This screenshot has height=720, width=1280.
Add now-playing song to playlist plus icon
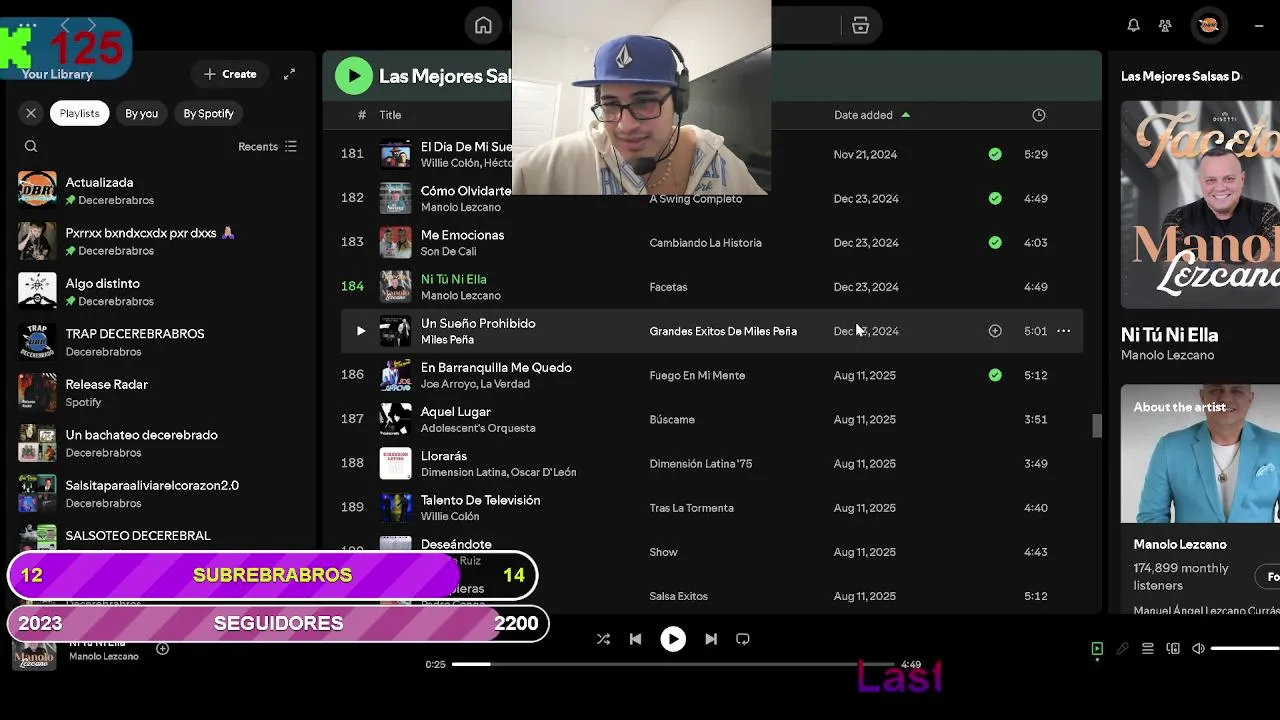pyautogui.click(x=162, y=649)
